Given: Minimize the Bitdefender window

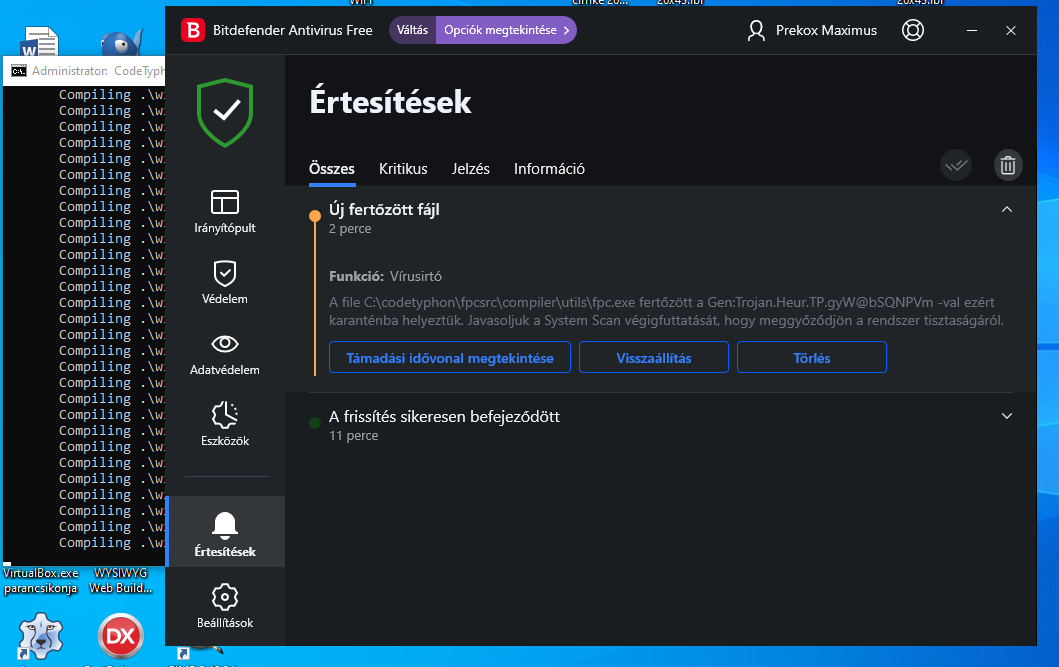Looking at the screenshot, I should tap(972, 30).
